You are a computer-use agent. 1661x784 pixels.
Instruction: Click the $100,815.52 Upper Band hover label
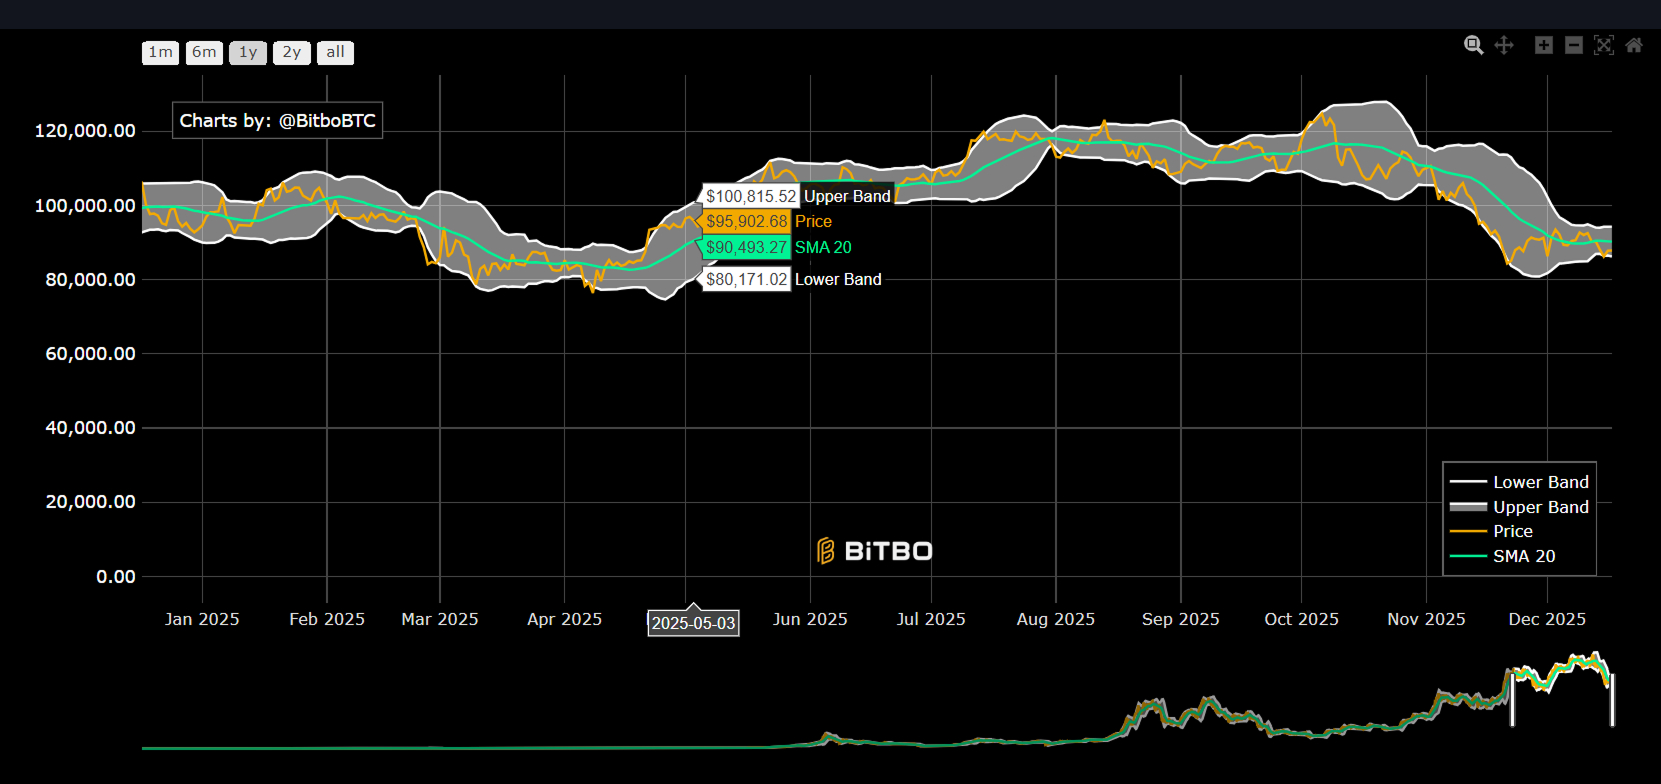pos(797,196)
